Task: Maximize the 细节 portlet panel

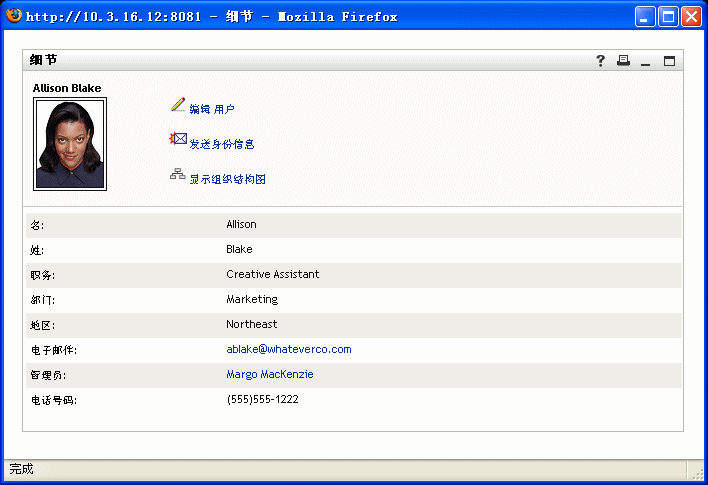Action: pyautogui.click(x=669, y=61)
